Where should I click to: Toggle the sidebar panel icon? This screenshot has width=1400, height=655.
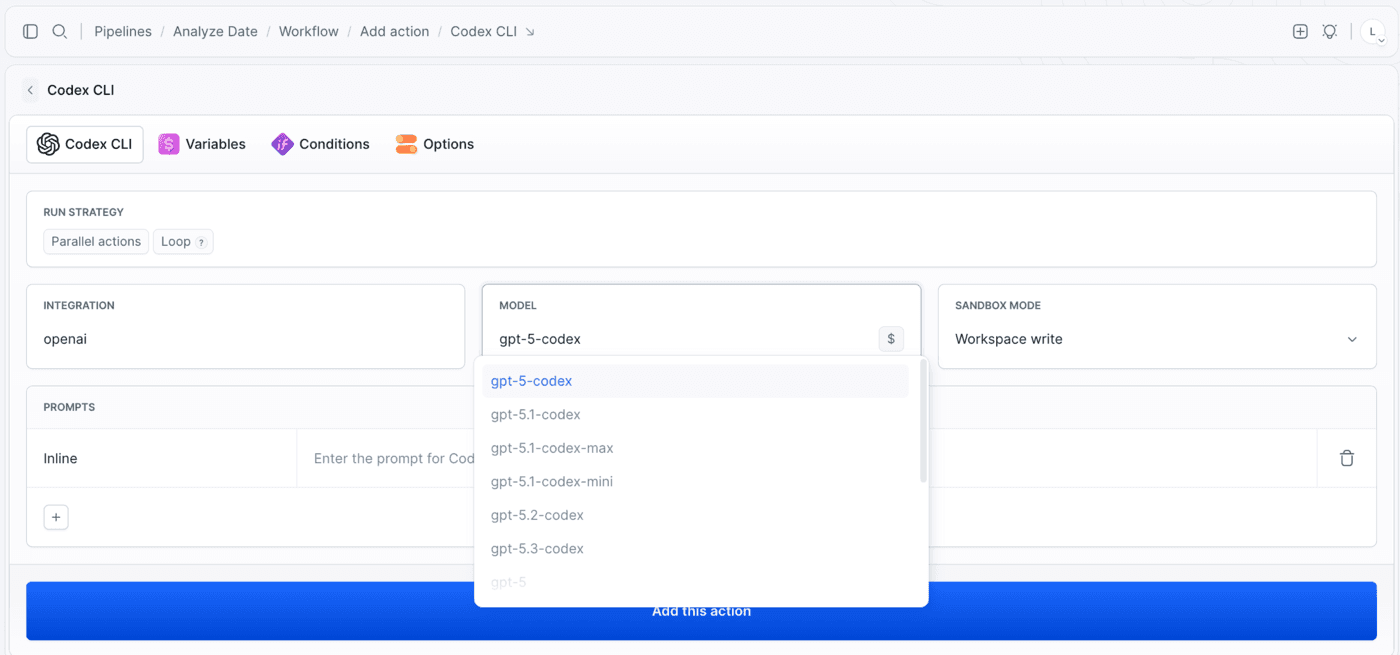pyautogui.click(x=30, y=31)
